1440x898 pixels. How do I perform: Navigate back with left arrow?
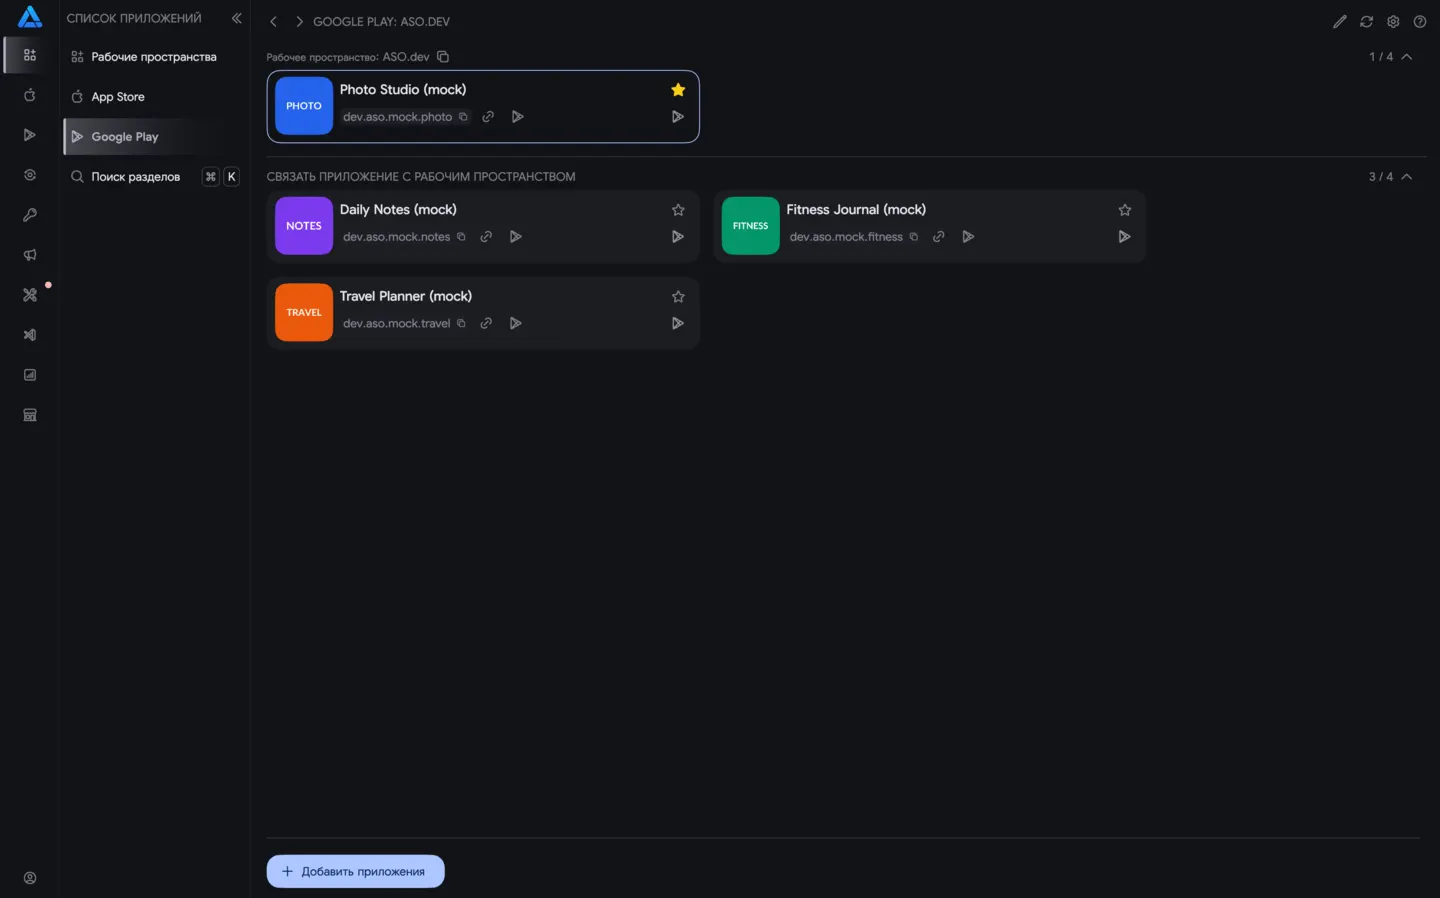click(273, 21)
